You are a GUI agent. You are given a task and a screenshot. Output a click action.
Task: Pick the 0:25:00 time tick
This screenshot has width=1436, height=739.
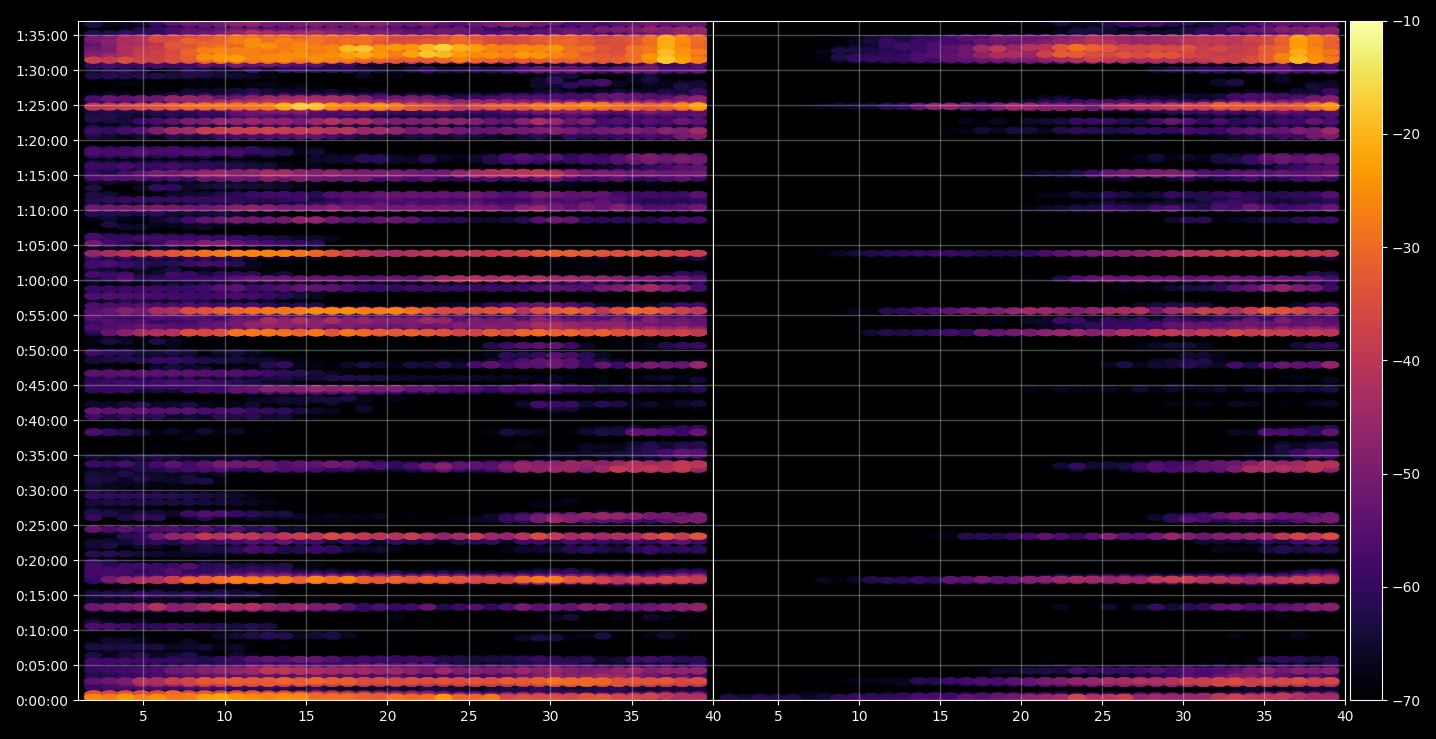pyautogui.click(x=42, y=526)
